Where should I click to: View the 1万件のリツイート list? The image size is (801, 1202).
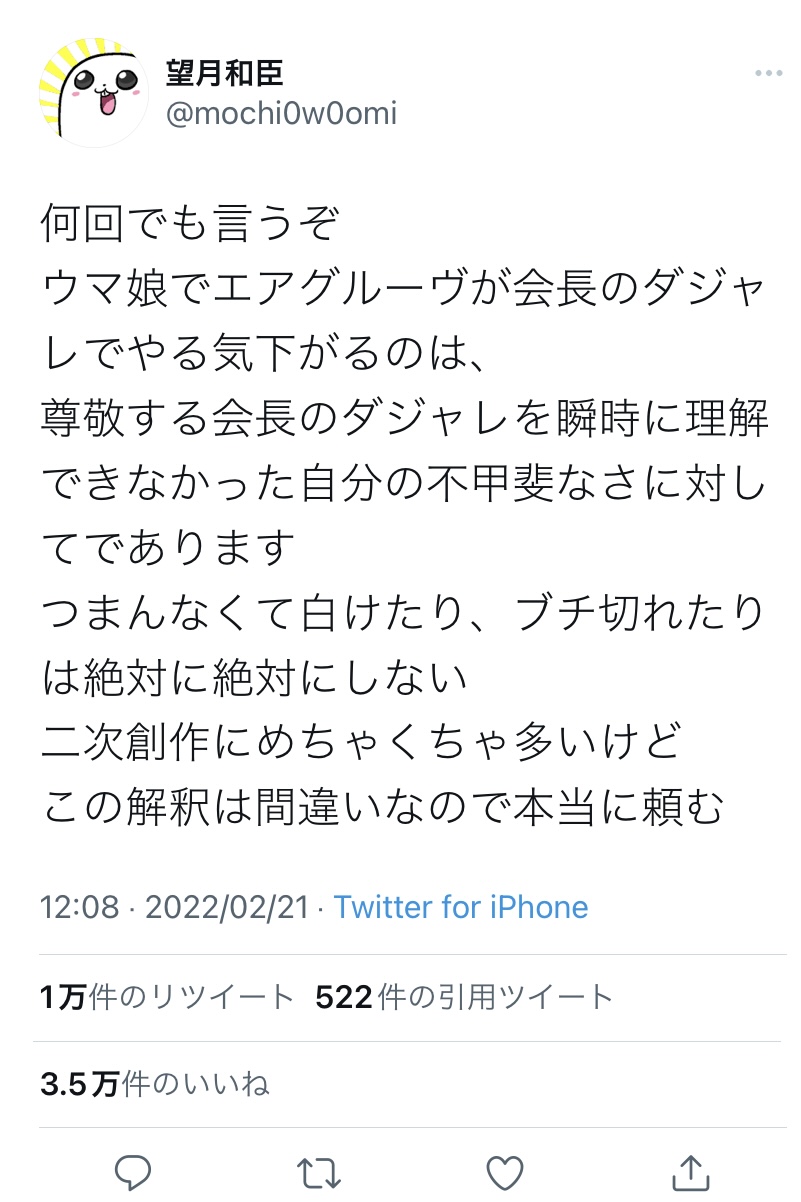point(167,997)
